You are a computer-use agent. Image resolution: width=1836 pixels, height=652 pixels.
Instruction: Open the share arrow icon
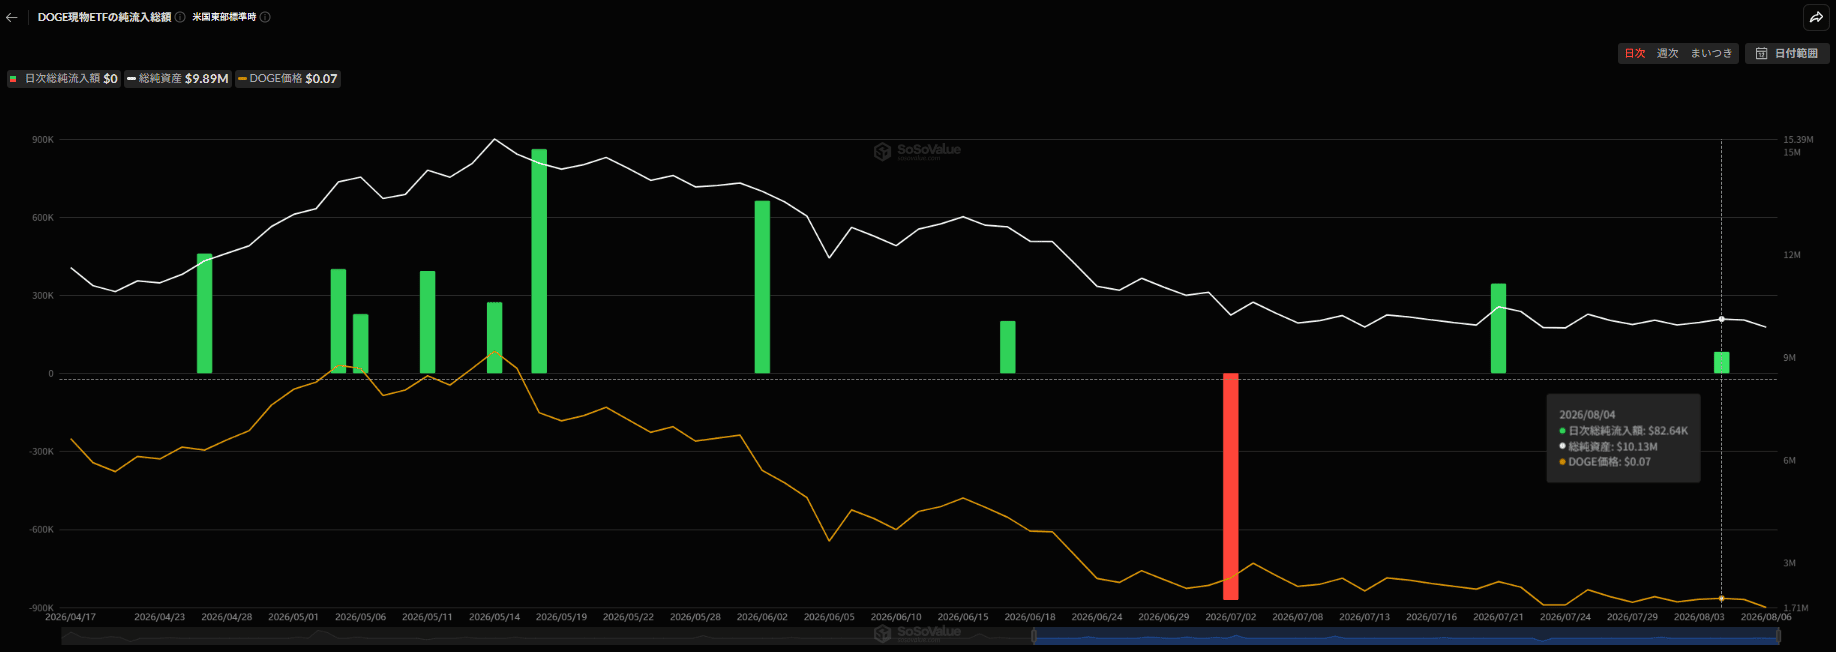pyautogui.click(x=1816, y=17)
